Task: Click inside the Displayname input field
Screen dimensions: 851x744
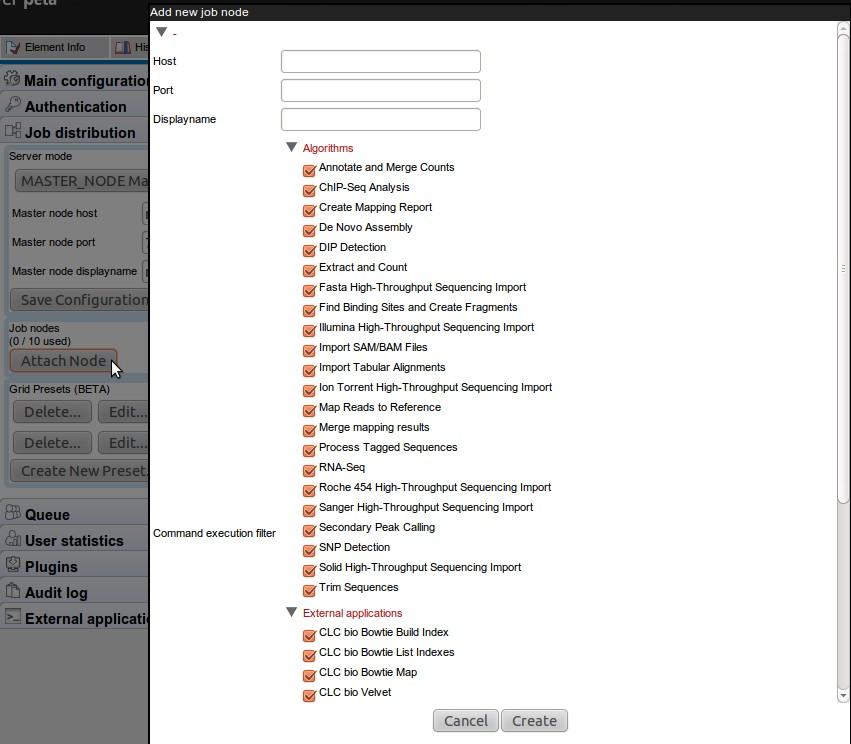Action: [x=380, y=119]
